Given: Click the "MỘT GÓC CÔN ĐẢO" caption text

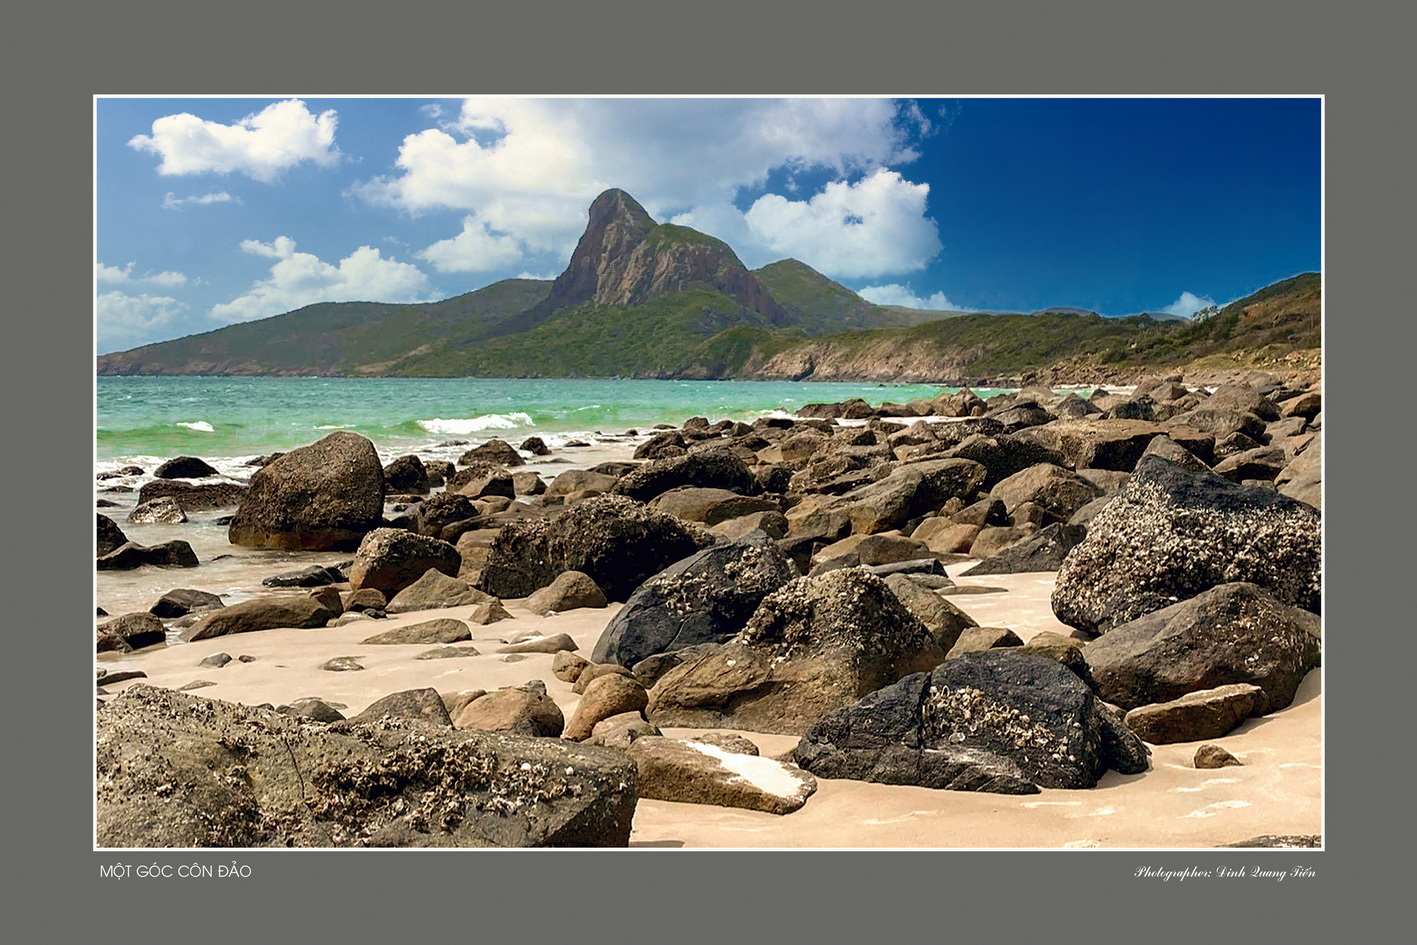Looking at the screenshot, I should pyautogui.click(x=175, y=871).
